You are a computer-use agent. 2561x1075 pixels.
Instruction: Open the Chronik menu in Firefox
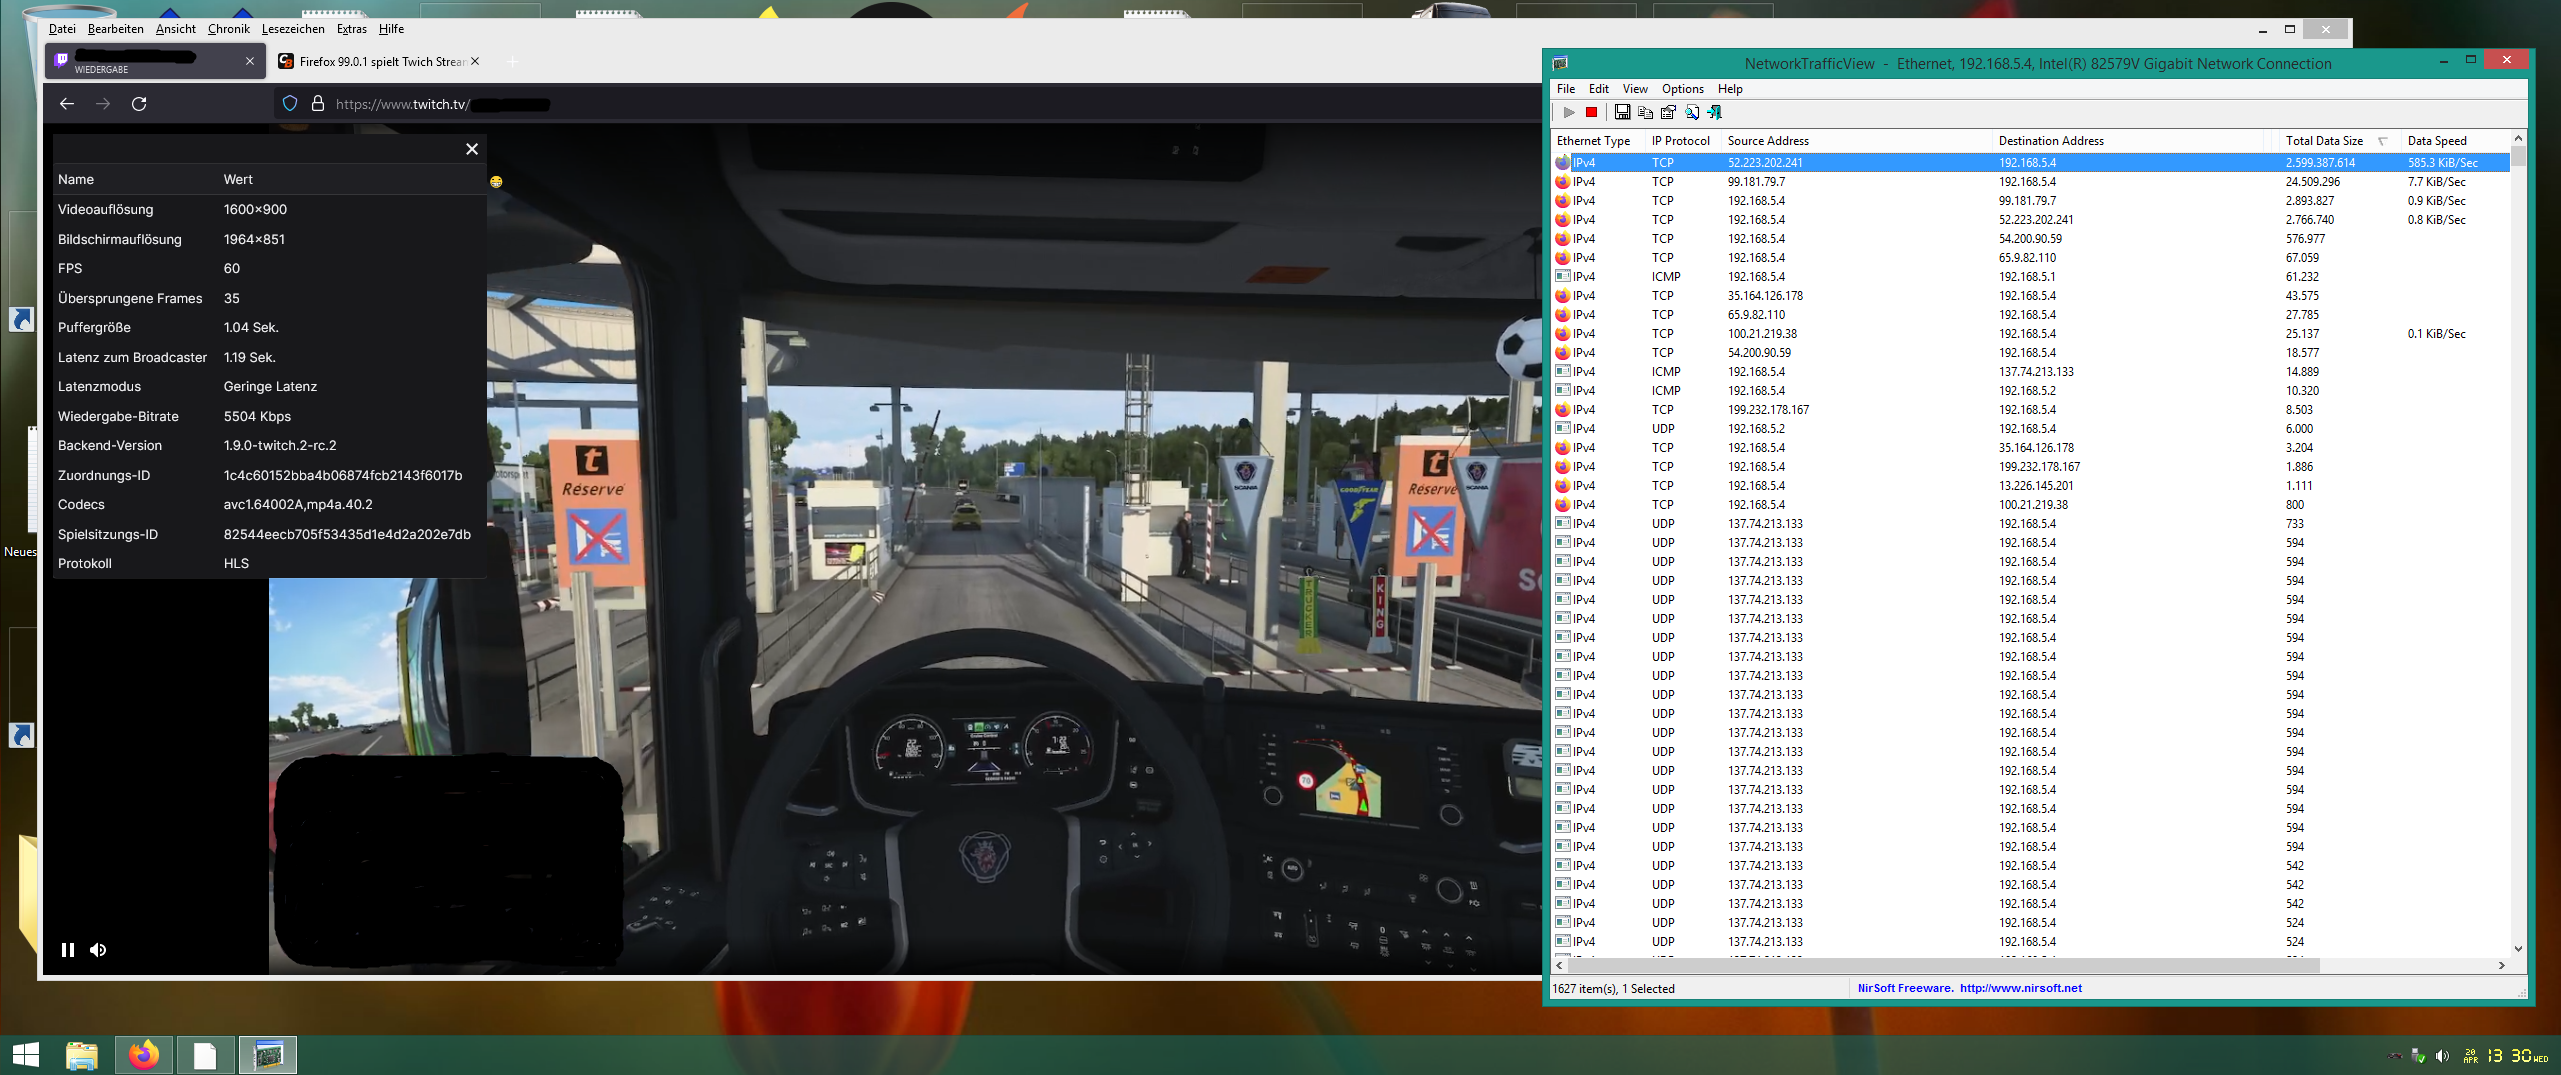(x=229, y=29)
